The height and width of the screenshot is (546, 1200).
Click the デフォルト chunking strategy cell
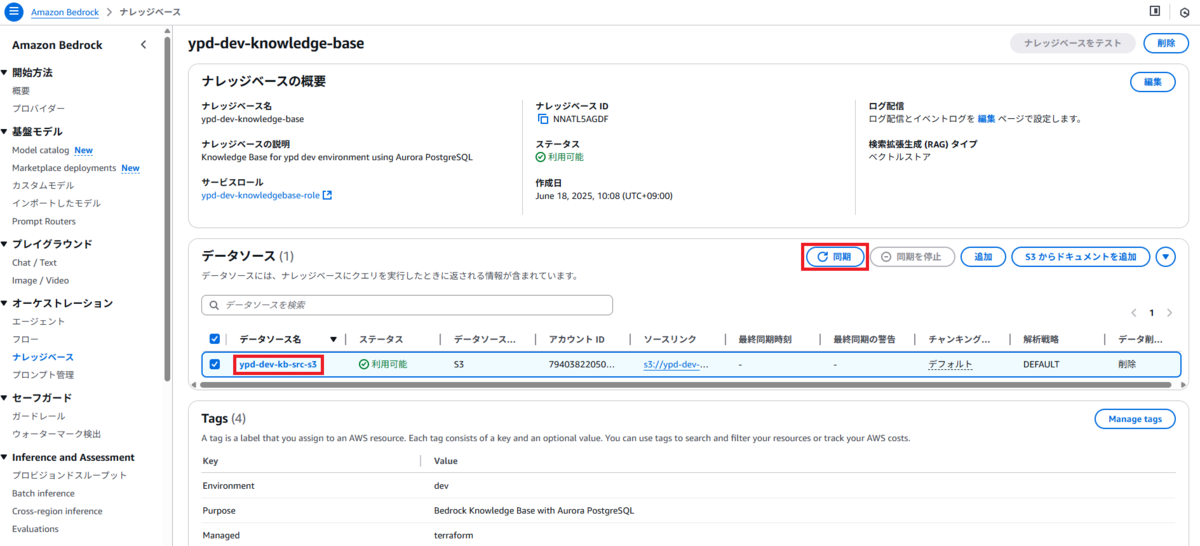[950, 365]
